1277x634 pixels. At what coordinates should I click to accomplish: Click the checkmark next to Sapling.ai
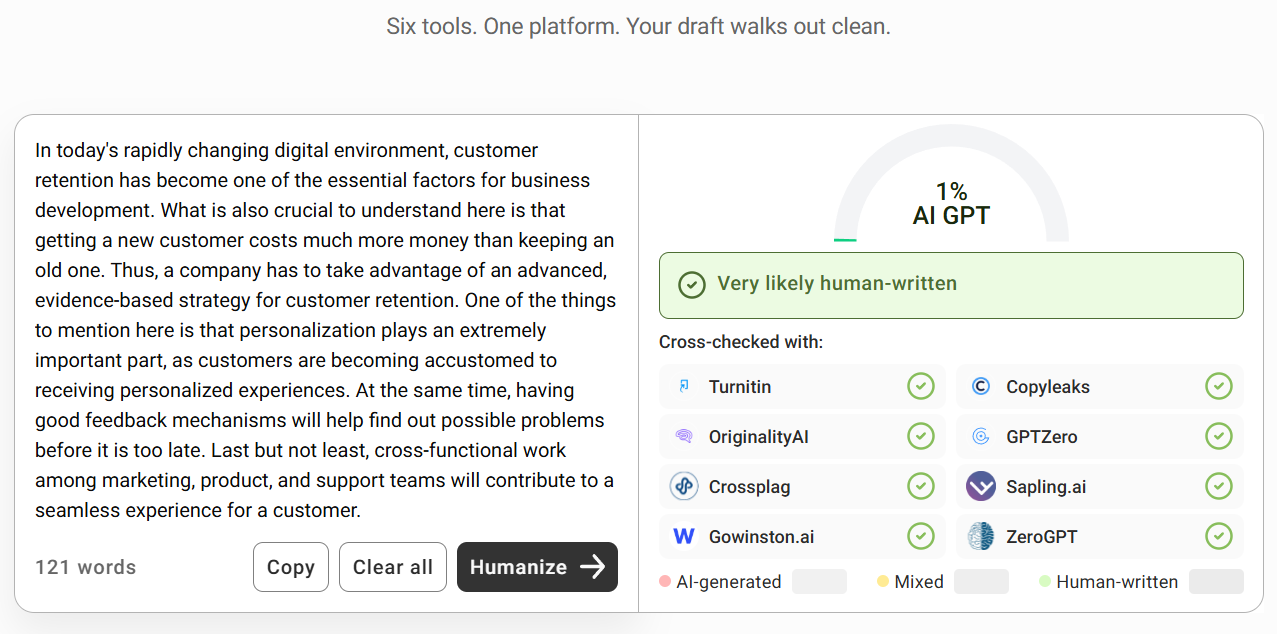pos(1218,486)
